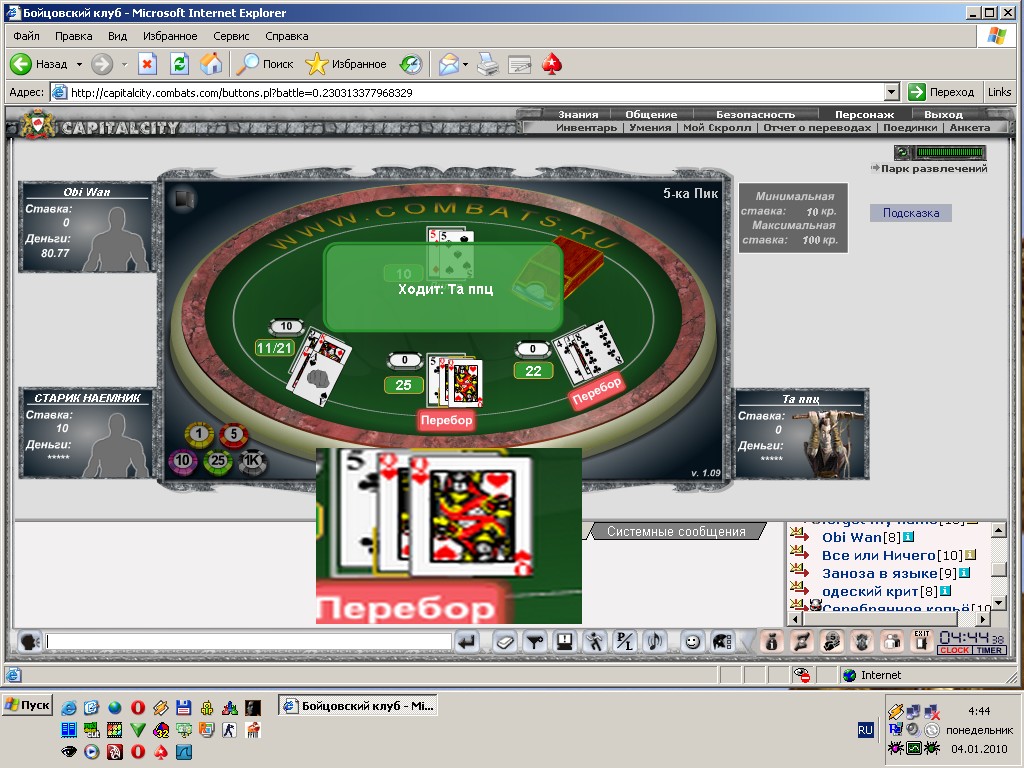Select the 1 credit chip

[x=199, y=434]
